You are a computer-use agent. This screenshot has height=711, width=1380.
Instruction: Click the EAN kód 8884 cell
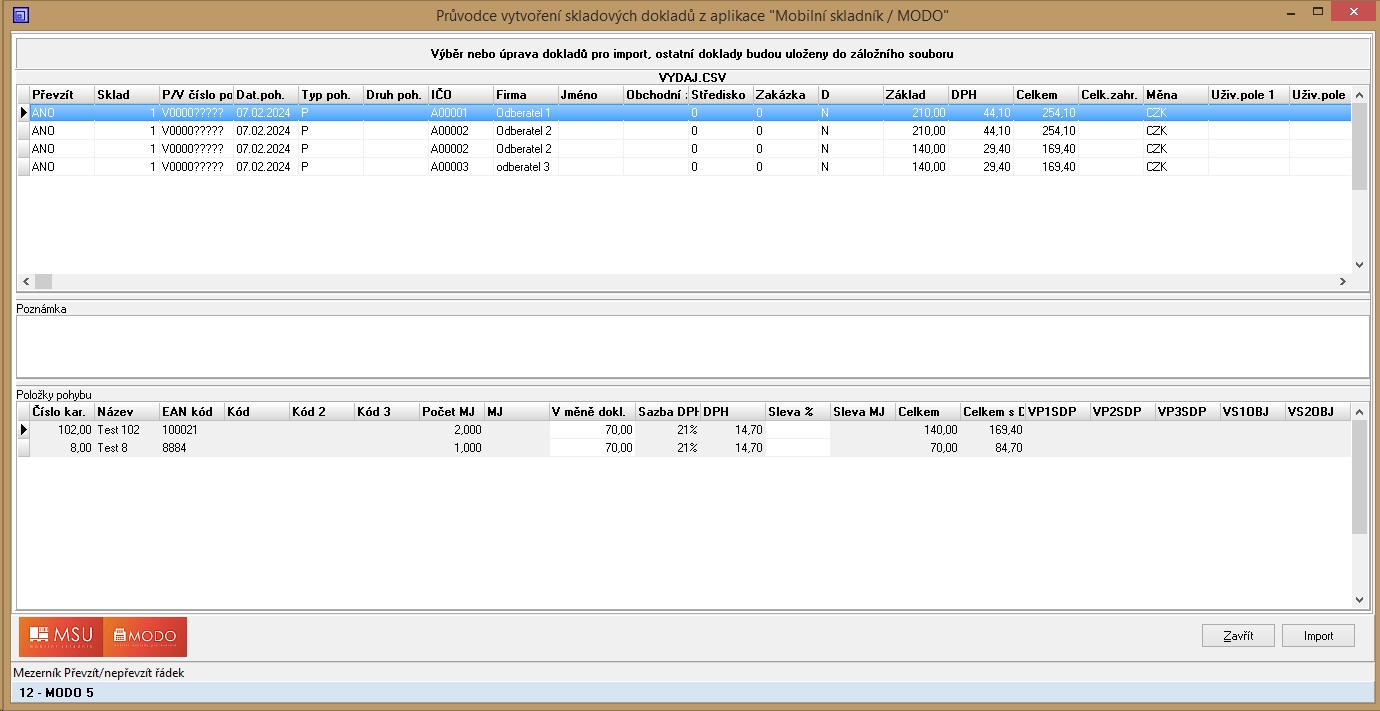(190, 448)
